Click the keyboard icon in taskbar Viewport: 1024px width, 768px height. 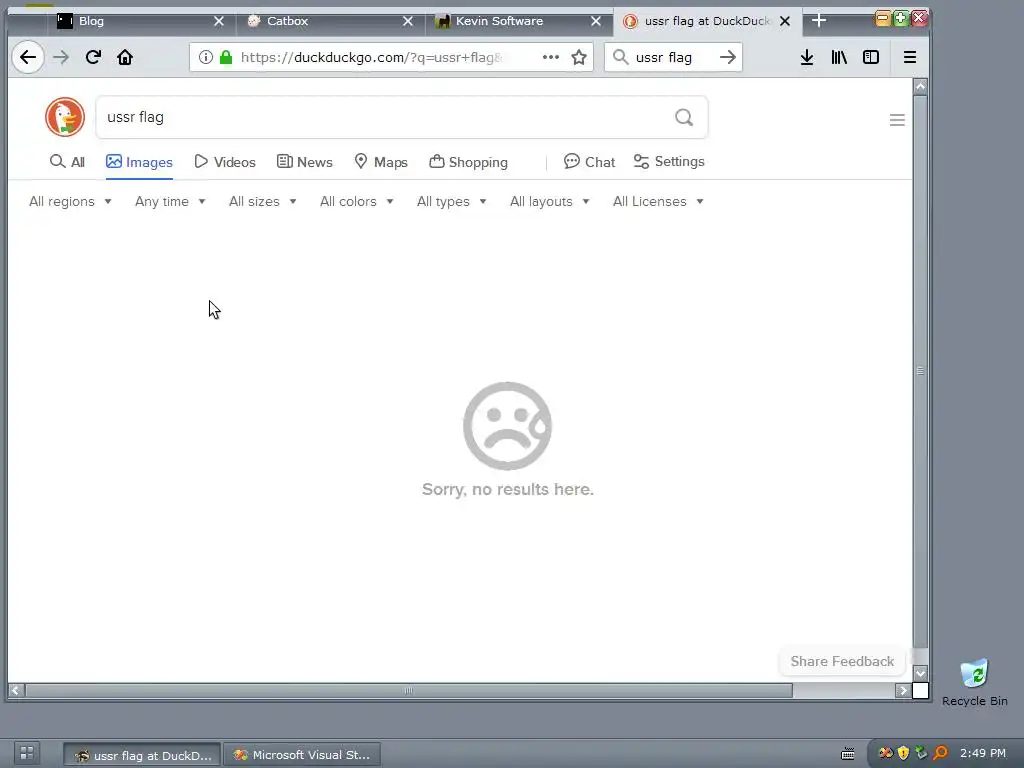click(x=848, y=754)
